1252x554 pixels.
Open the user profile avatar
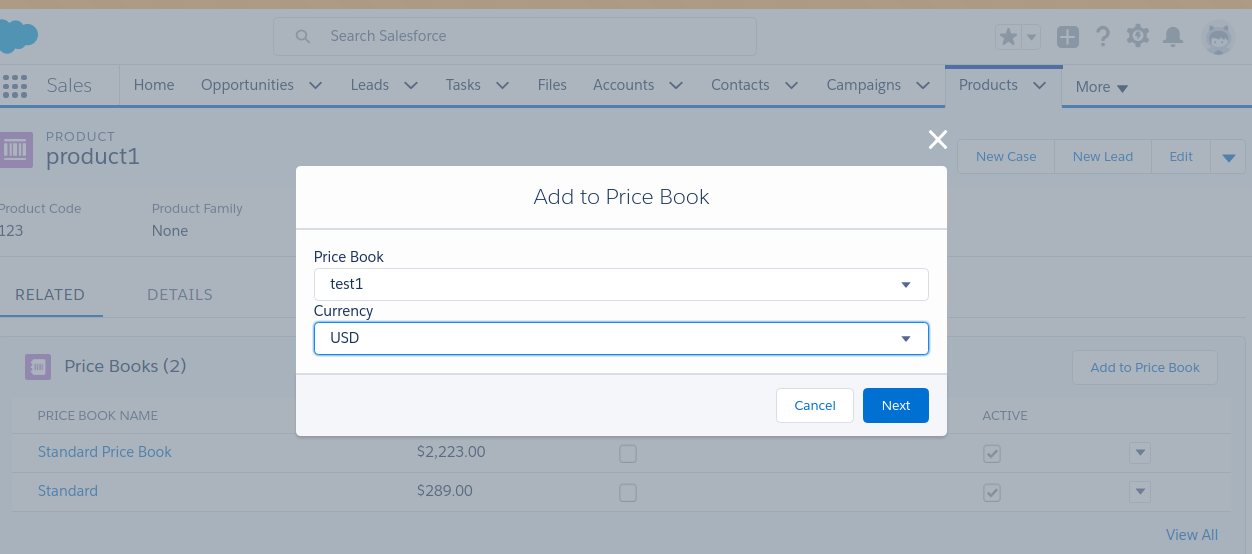tap(1218, 38)
